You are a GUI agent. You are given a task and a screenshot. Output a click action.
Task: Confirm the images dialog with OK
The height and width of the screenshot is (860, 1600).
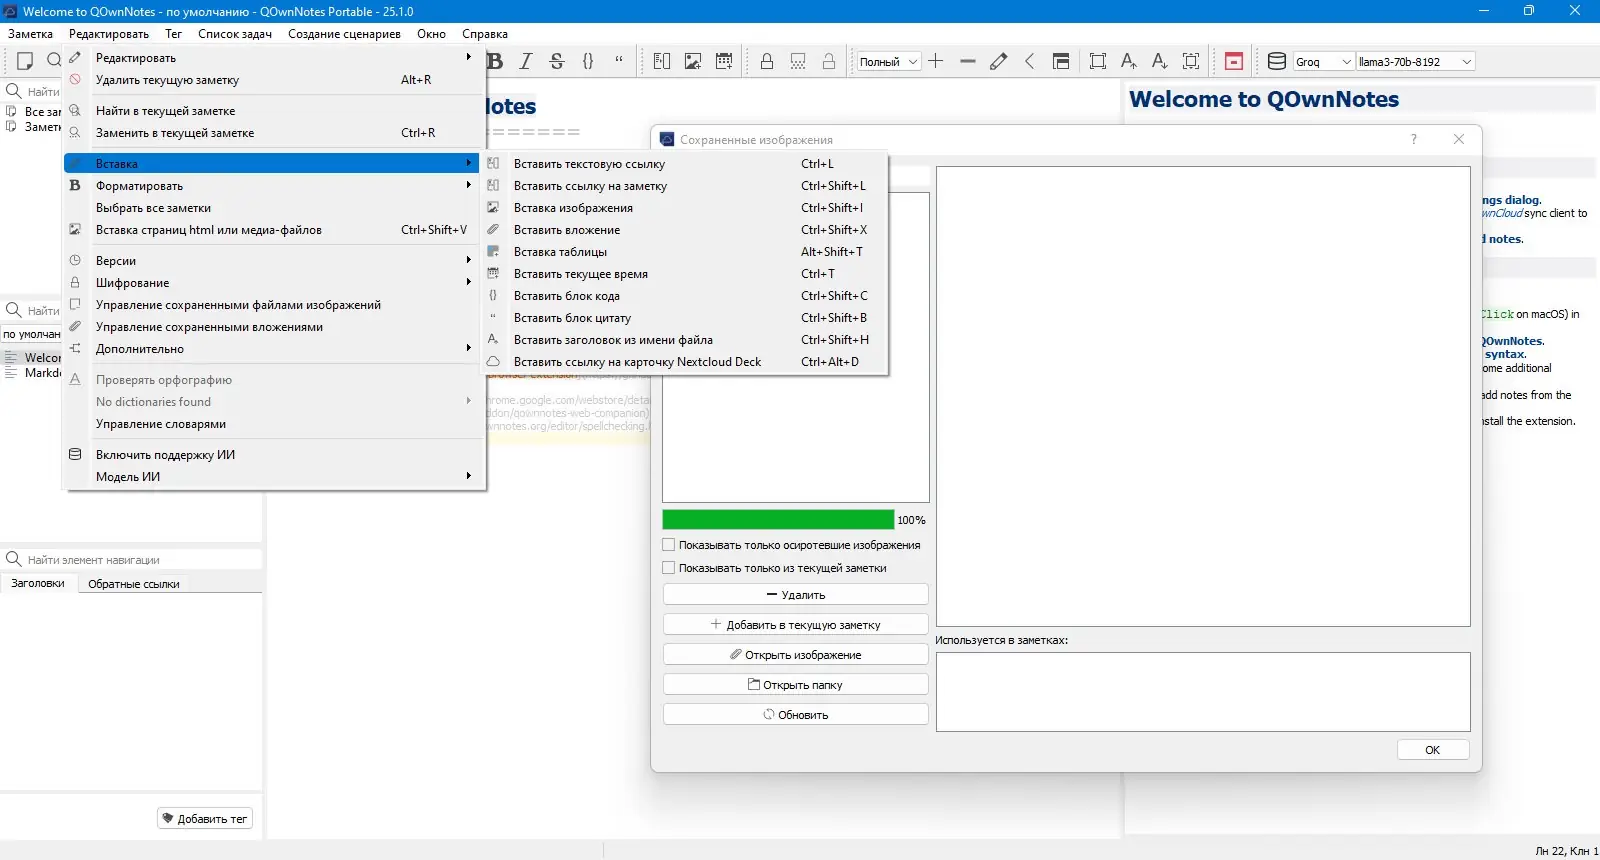coord(1433,750)
